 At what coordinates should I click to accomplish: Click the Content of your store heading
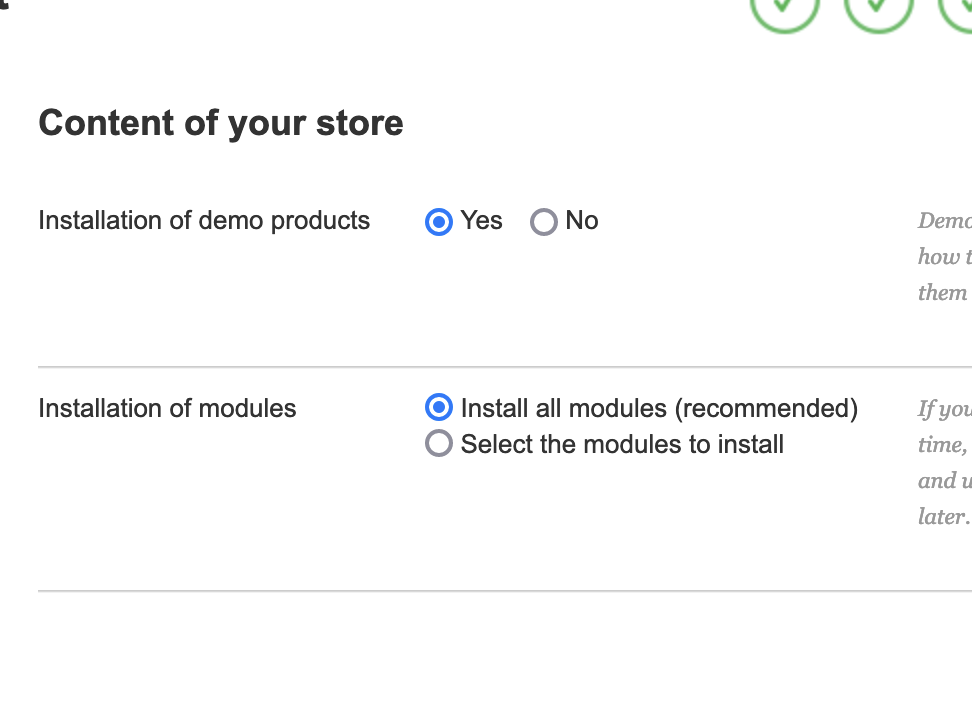click(x=220, y=122)
